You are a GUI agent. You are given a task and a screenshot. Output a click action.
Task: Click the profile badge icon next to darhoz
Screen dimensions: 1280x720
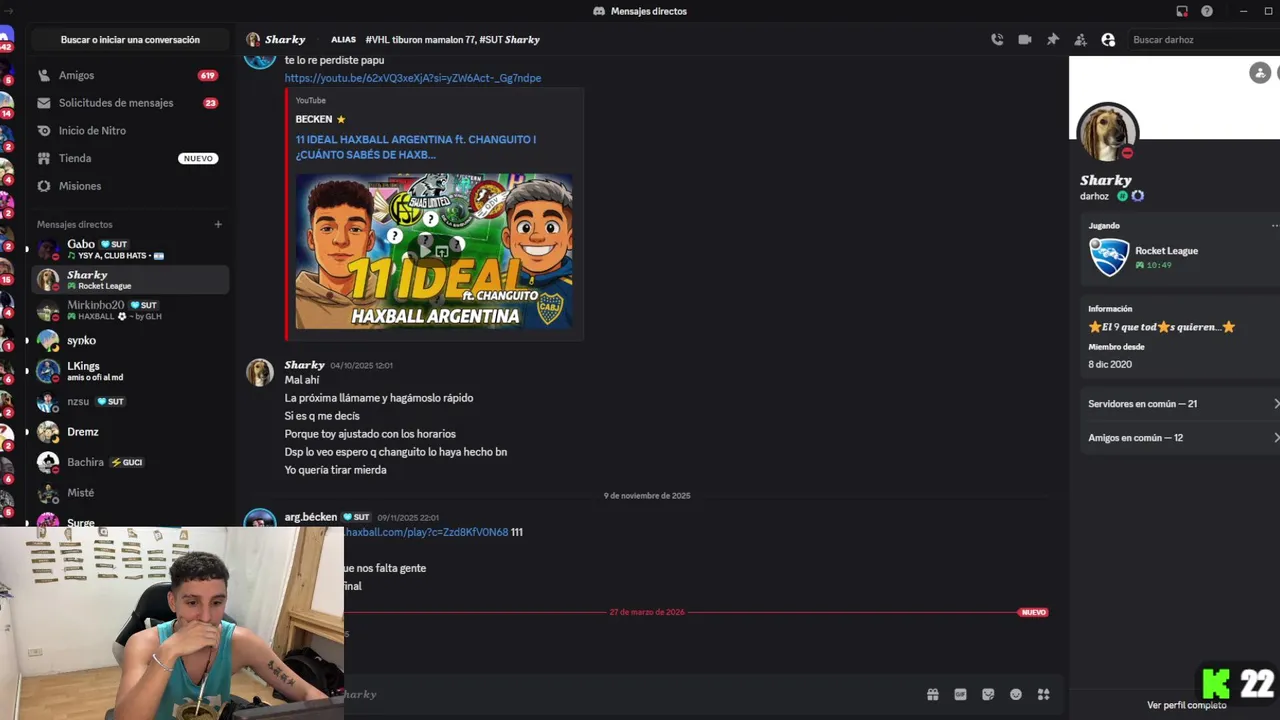(x=1137, y=196)
